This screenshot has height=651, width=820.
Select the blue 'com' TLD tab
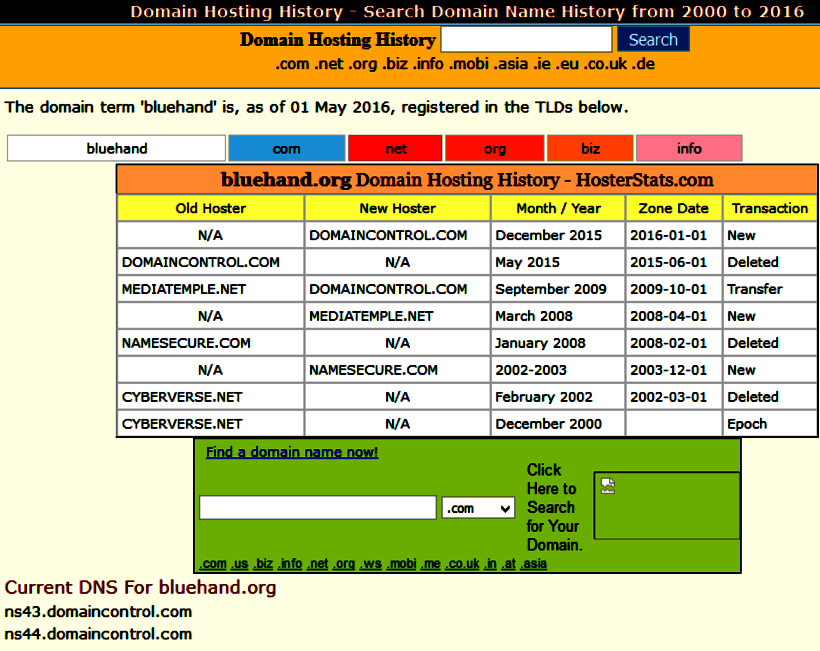click(x=286, y=149)
